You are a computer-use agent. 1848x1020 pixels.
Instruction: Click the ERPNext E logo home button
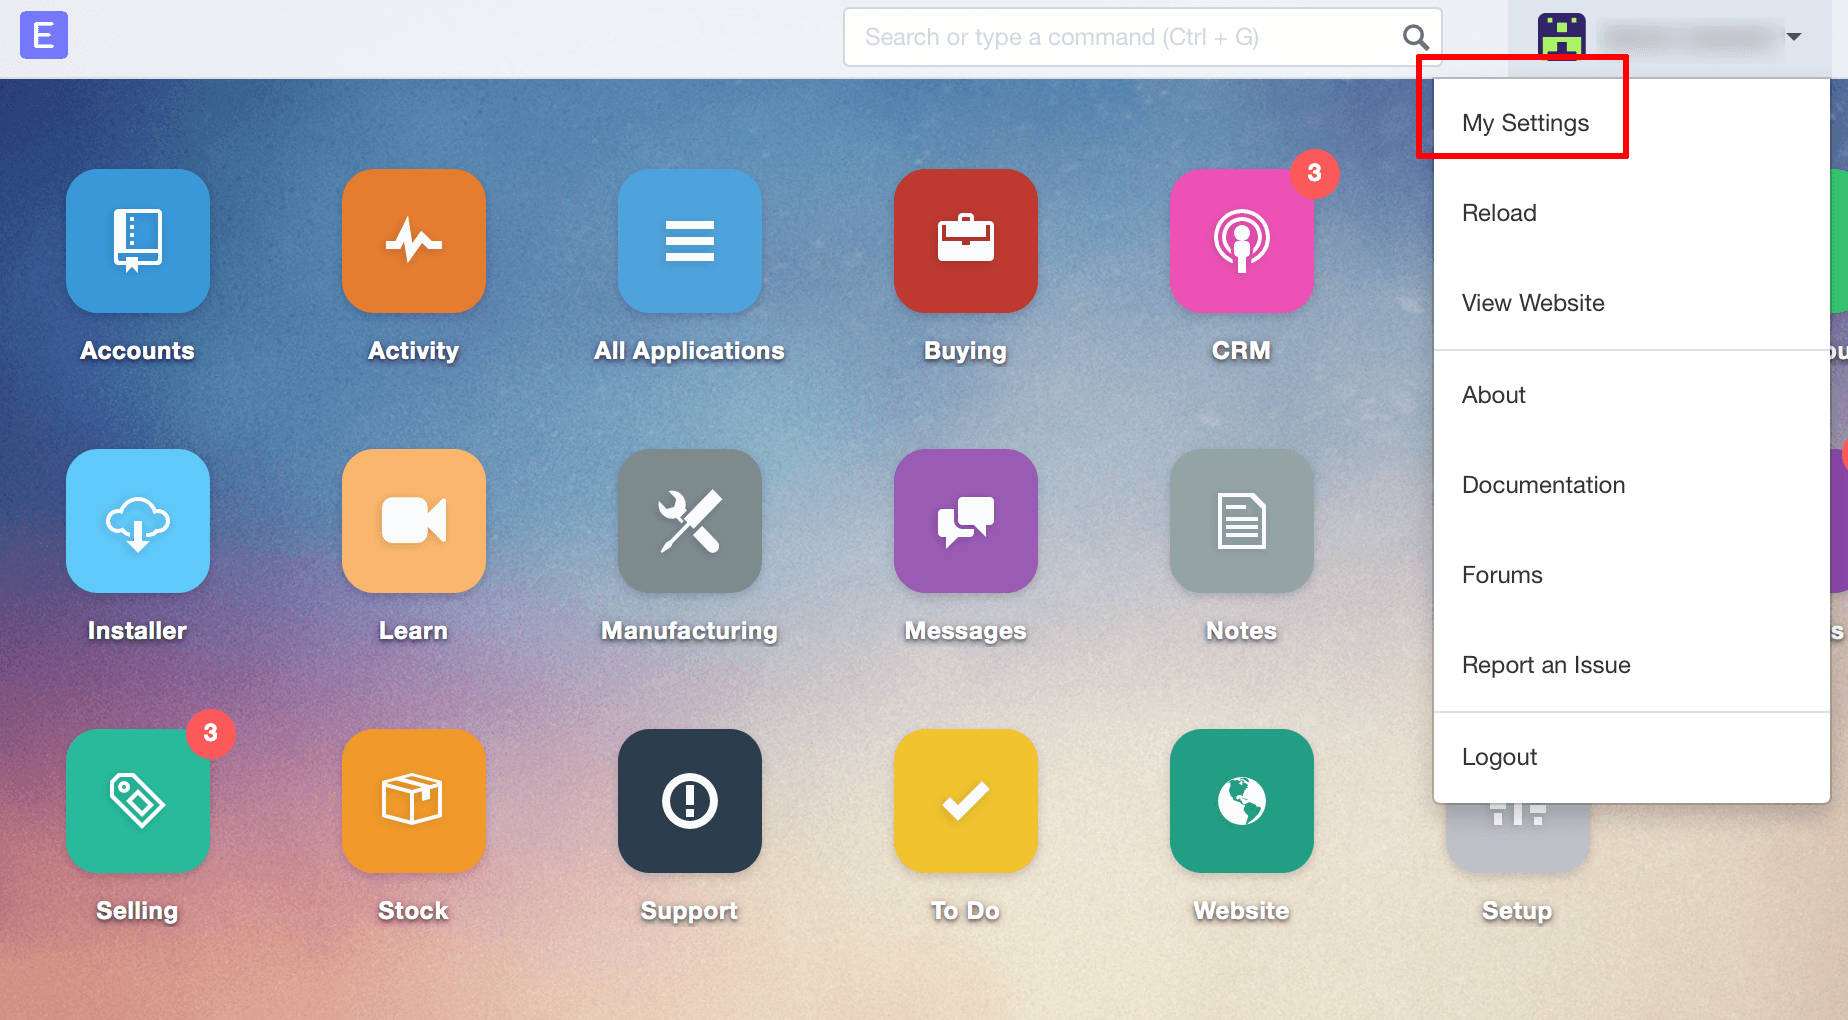[44, 36]
